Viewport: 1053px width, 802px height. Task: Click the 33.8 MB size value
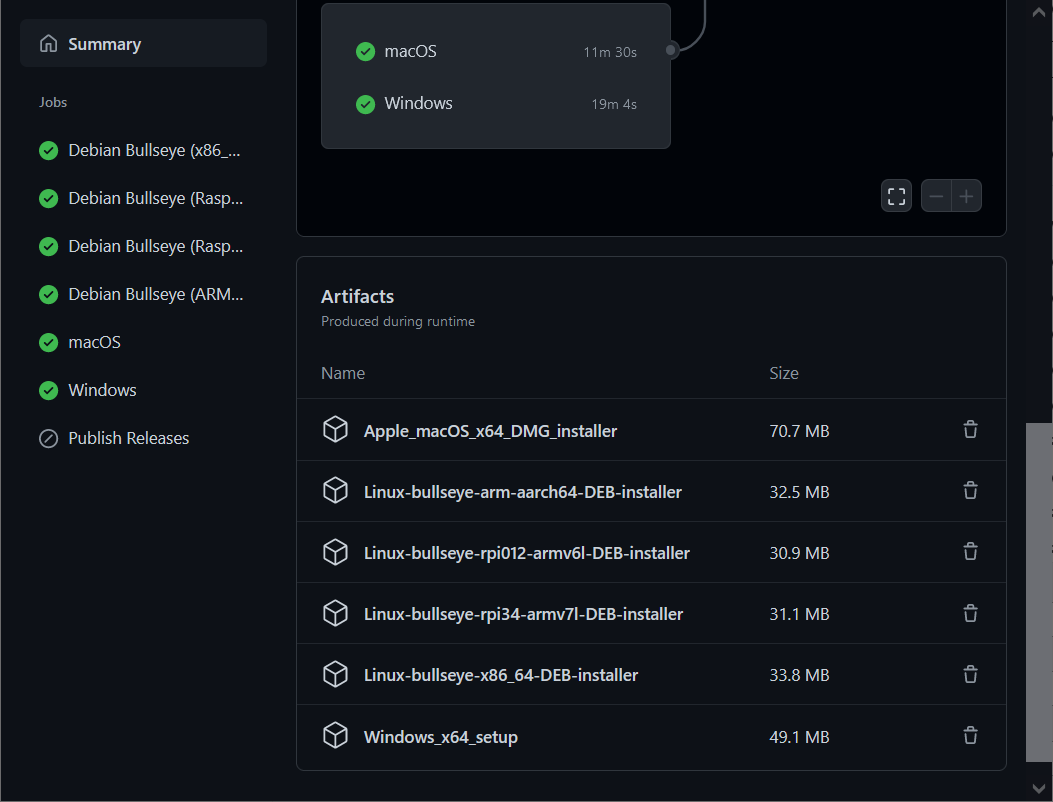tap(799, 675)
